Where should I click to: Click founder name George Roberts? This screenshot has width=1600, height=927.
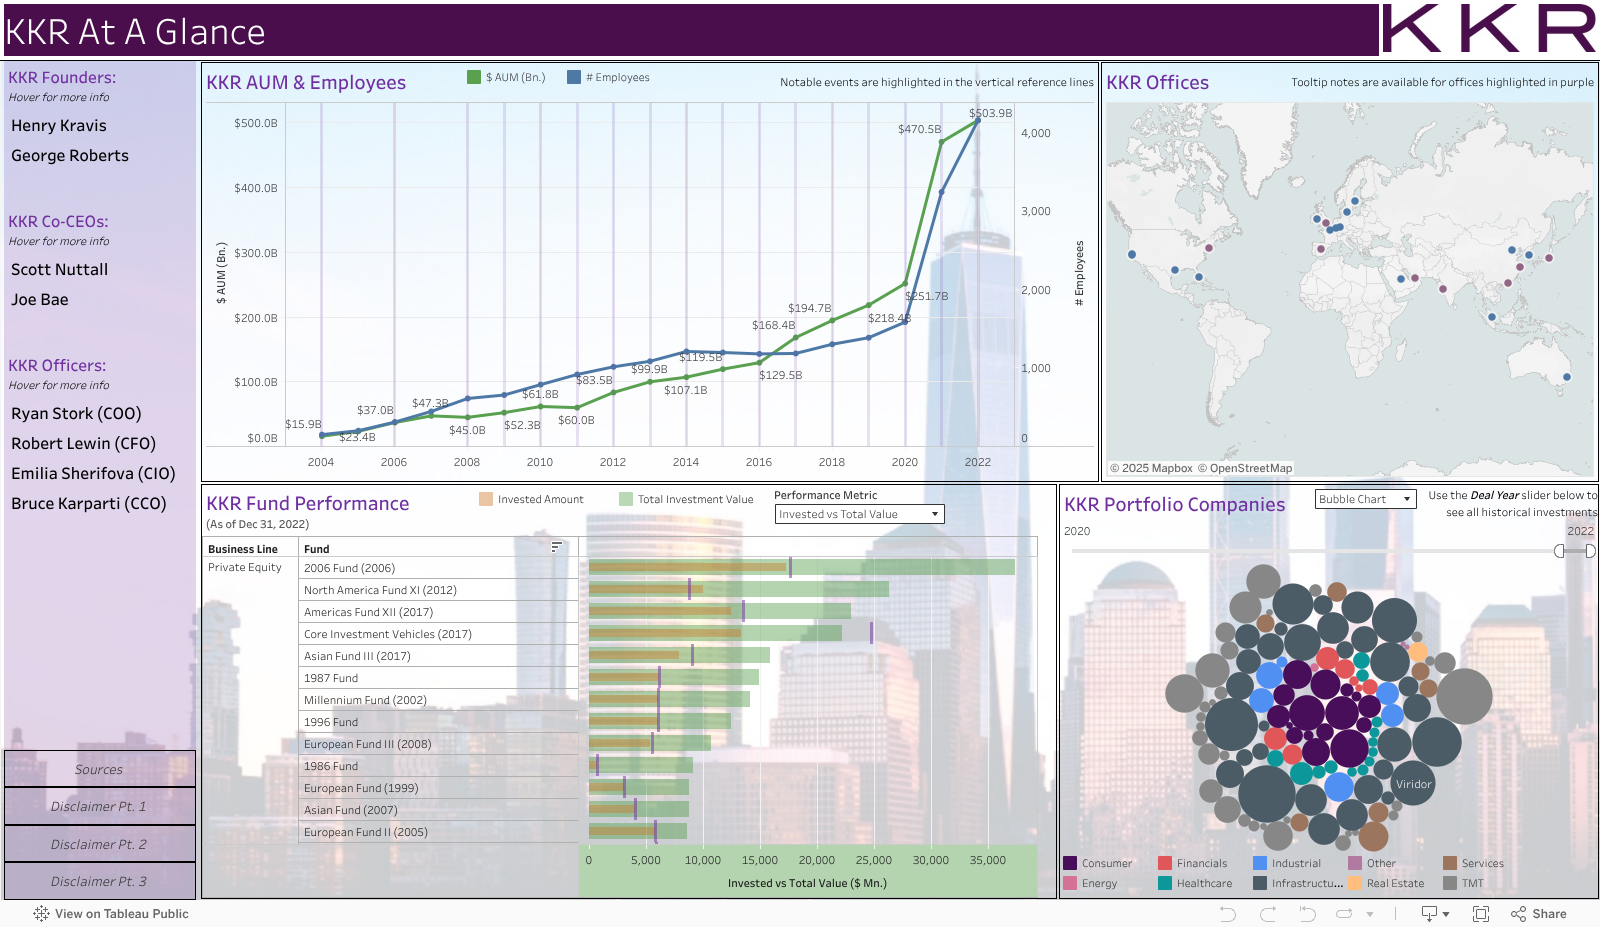click(x=70, y=156)
